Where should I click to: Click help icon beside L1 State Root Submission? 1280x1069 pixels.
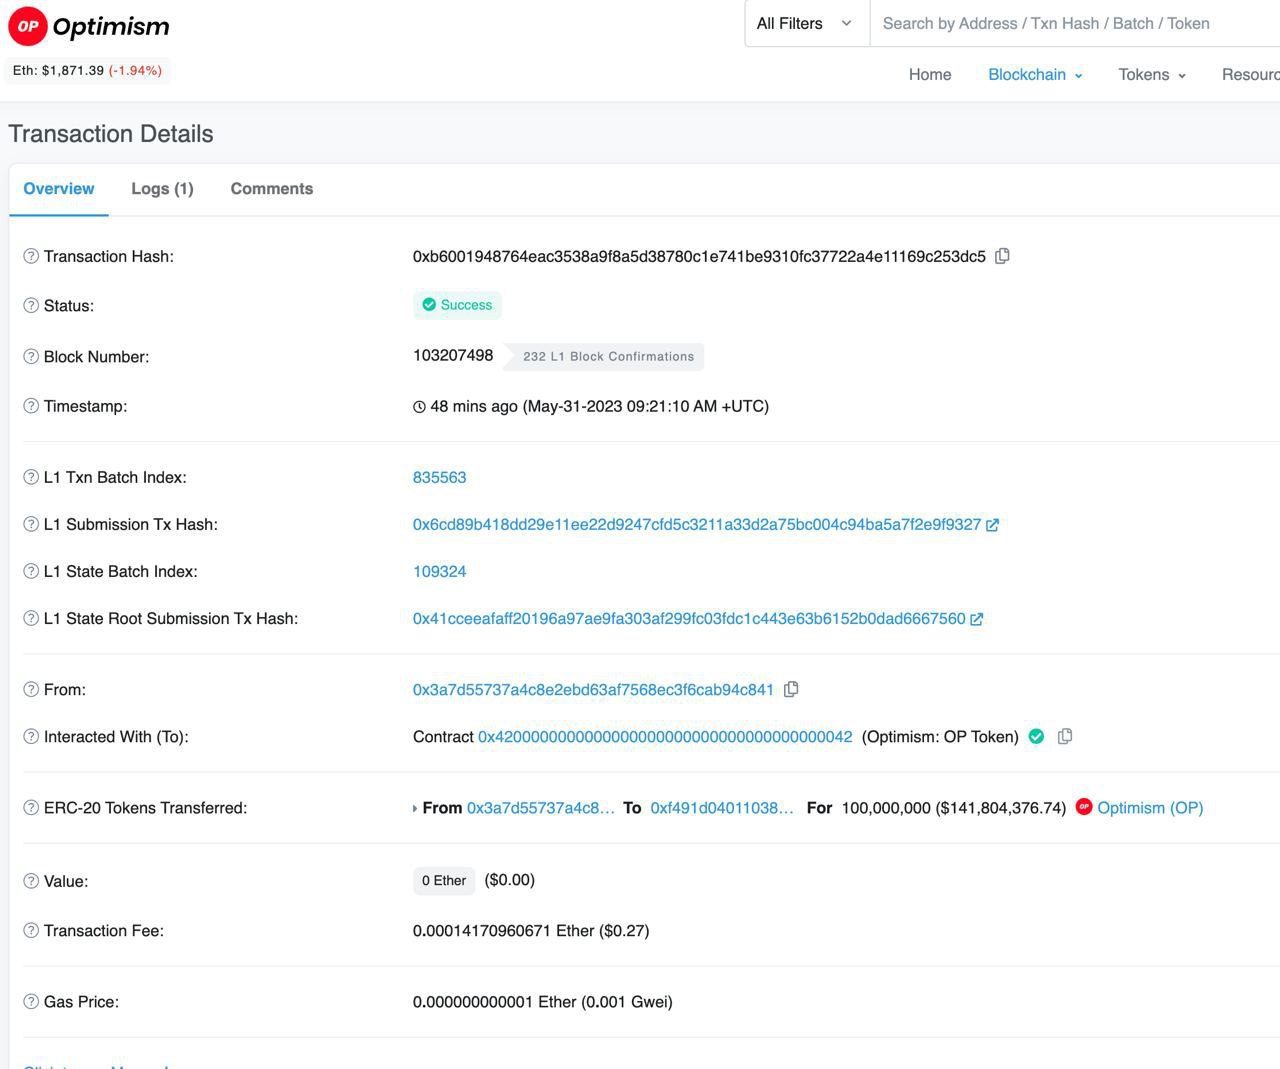[x=31, y=618]
